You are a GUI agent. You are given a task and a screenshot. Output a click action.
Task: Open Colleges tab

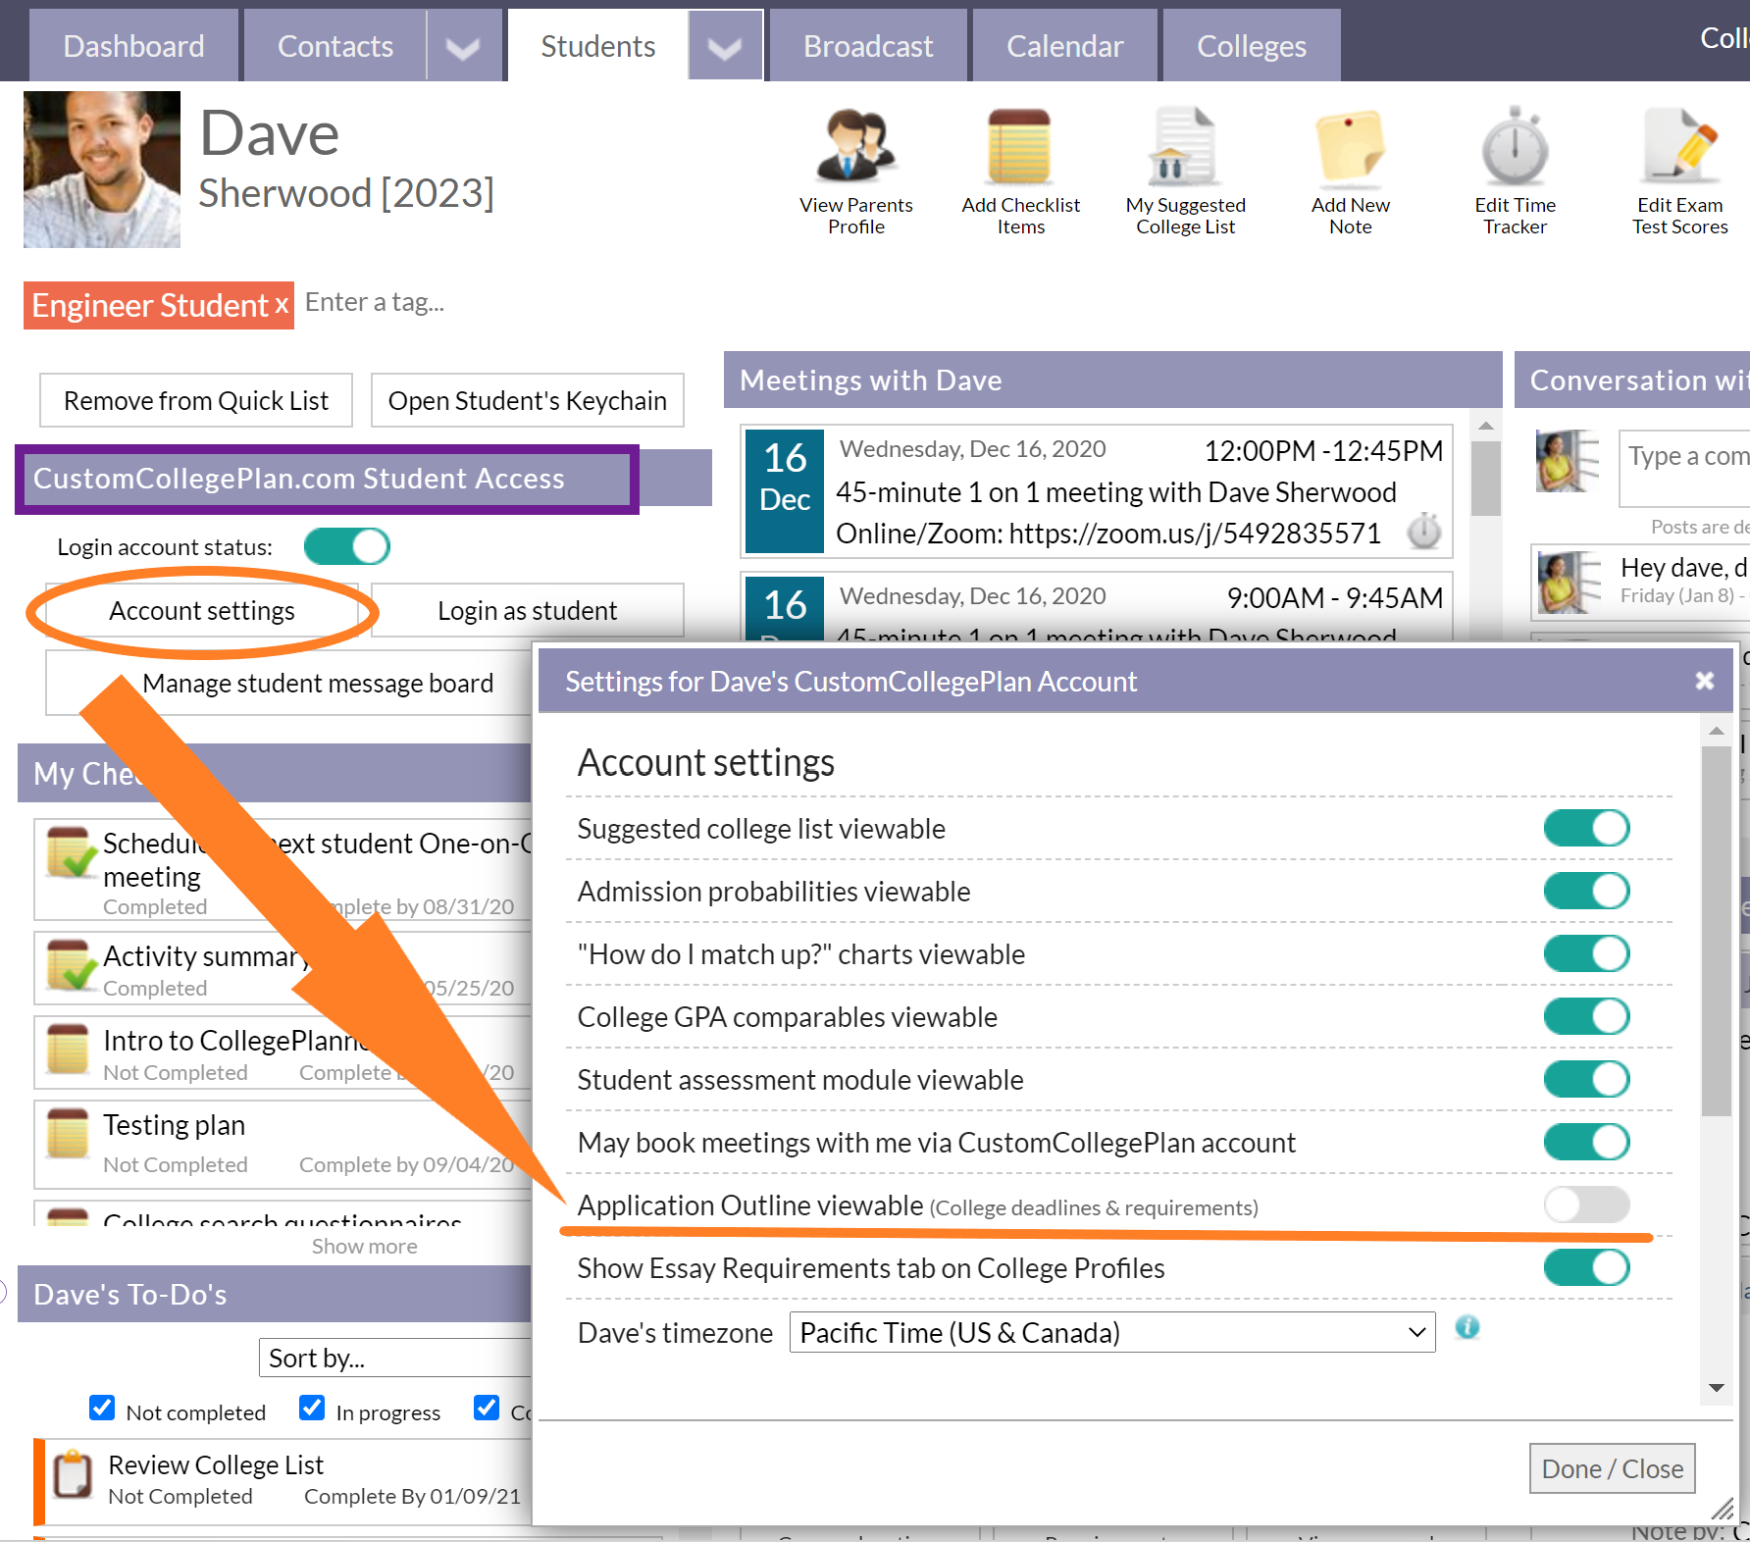pyautogui.click(x=1251, y=46)
